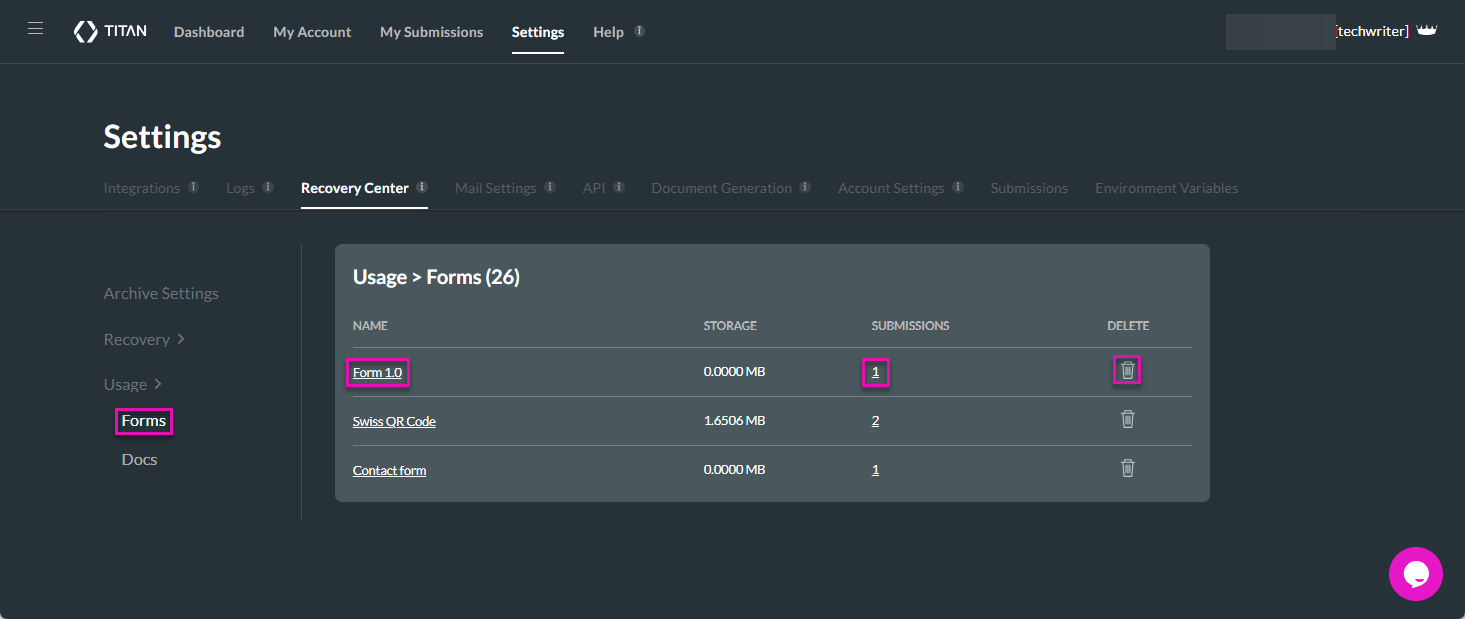Open the Form 1.0 link
The image size is (1465, 619).
click(378, 371)
